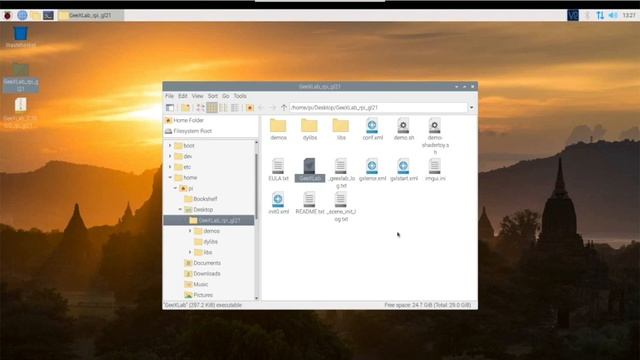Go to home folder via toolbar
640x360 pixels.
250,108
